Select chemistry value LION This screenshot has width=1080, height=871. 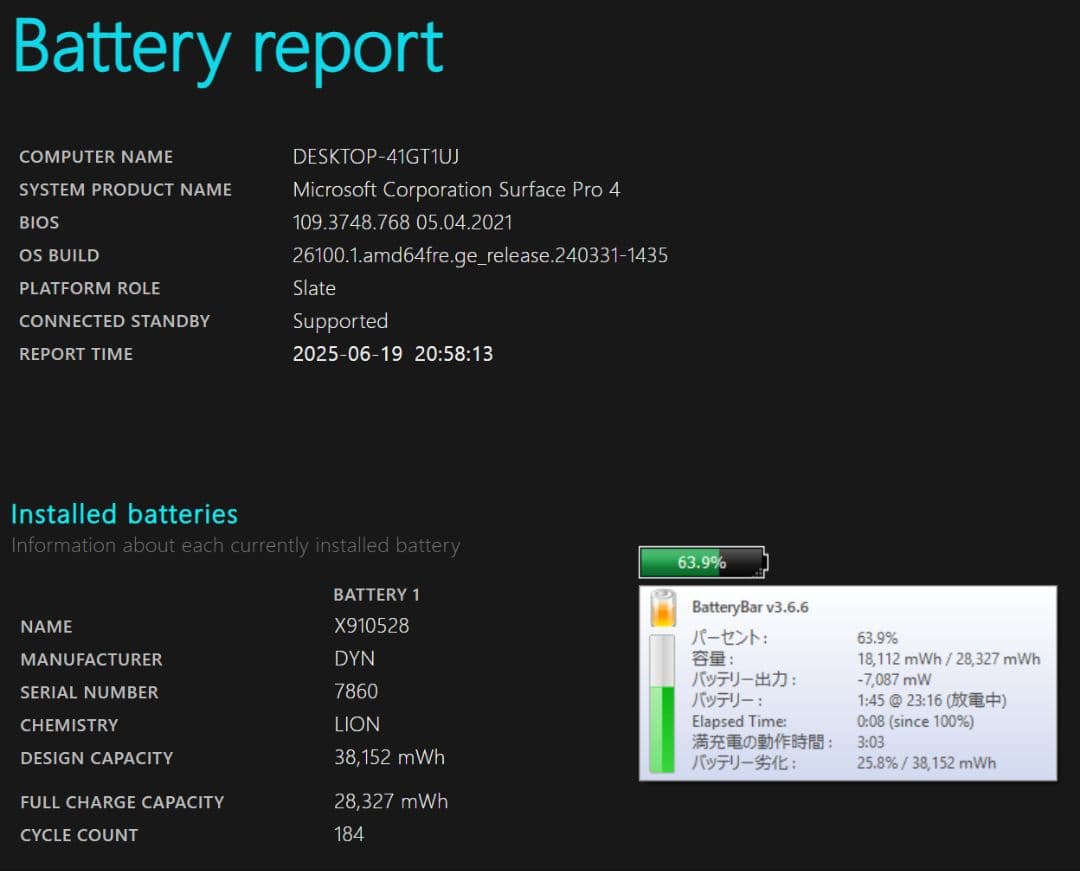point(357,724)
